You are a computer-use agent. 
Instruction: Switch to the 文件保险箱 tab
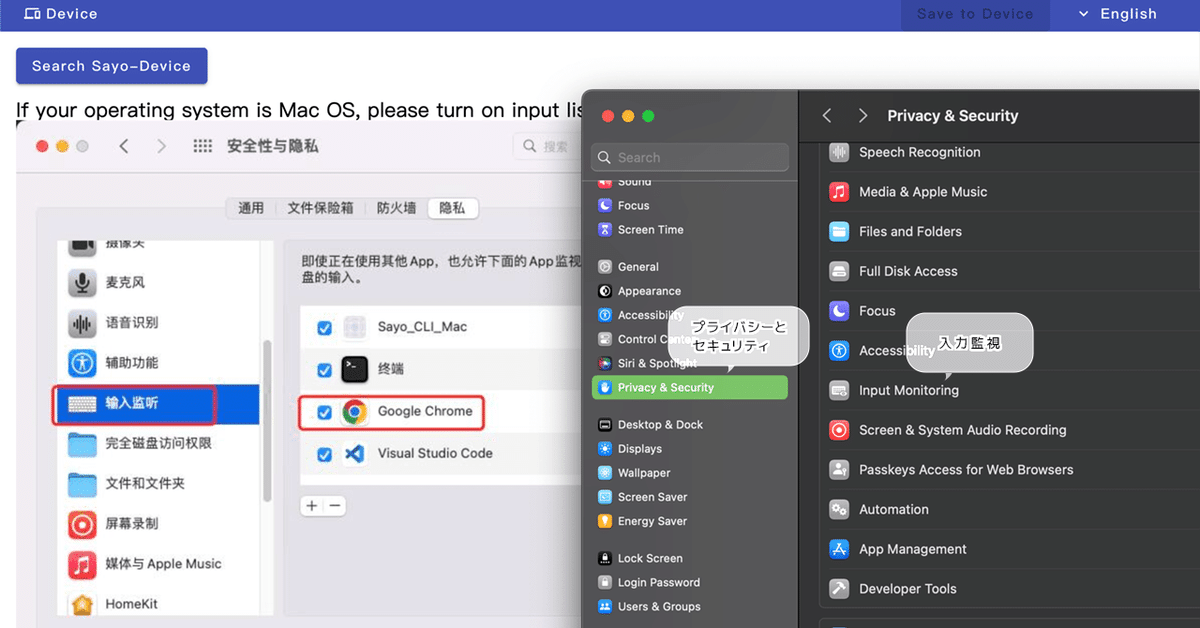320,208
